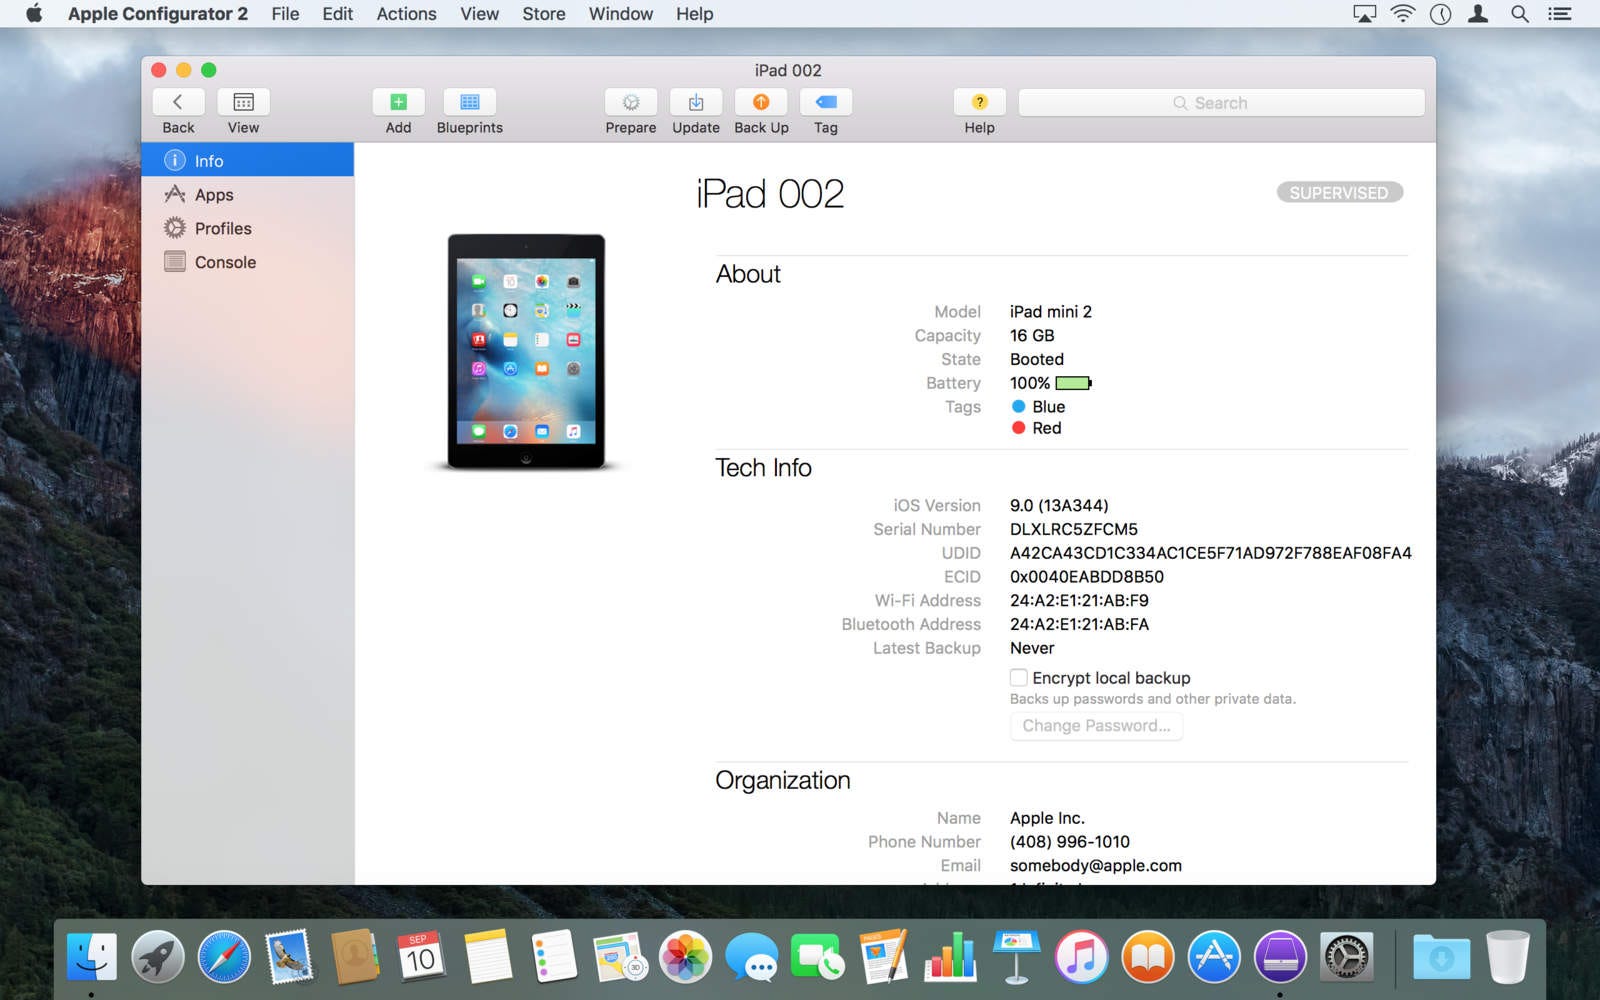
Task: Open Safari from the Dock
Action: tap(224, 958)
